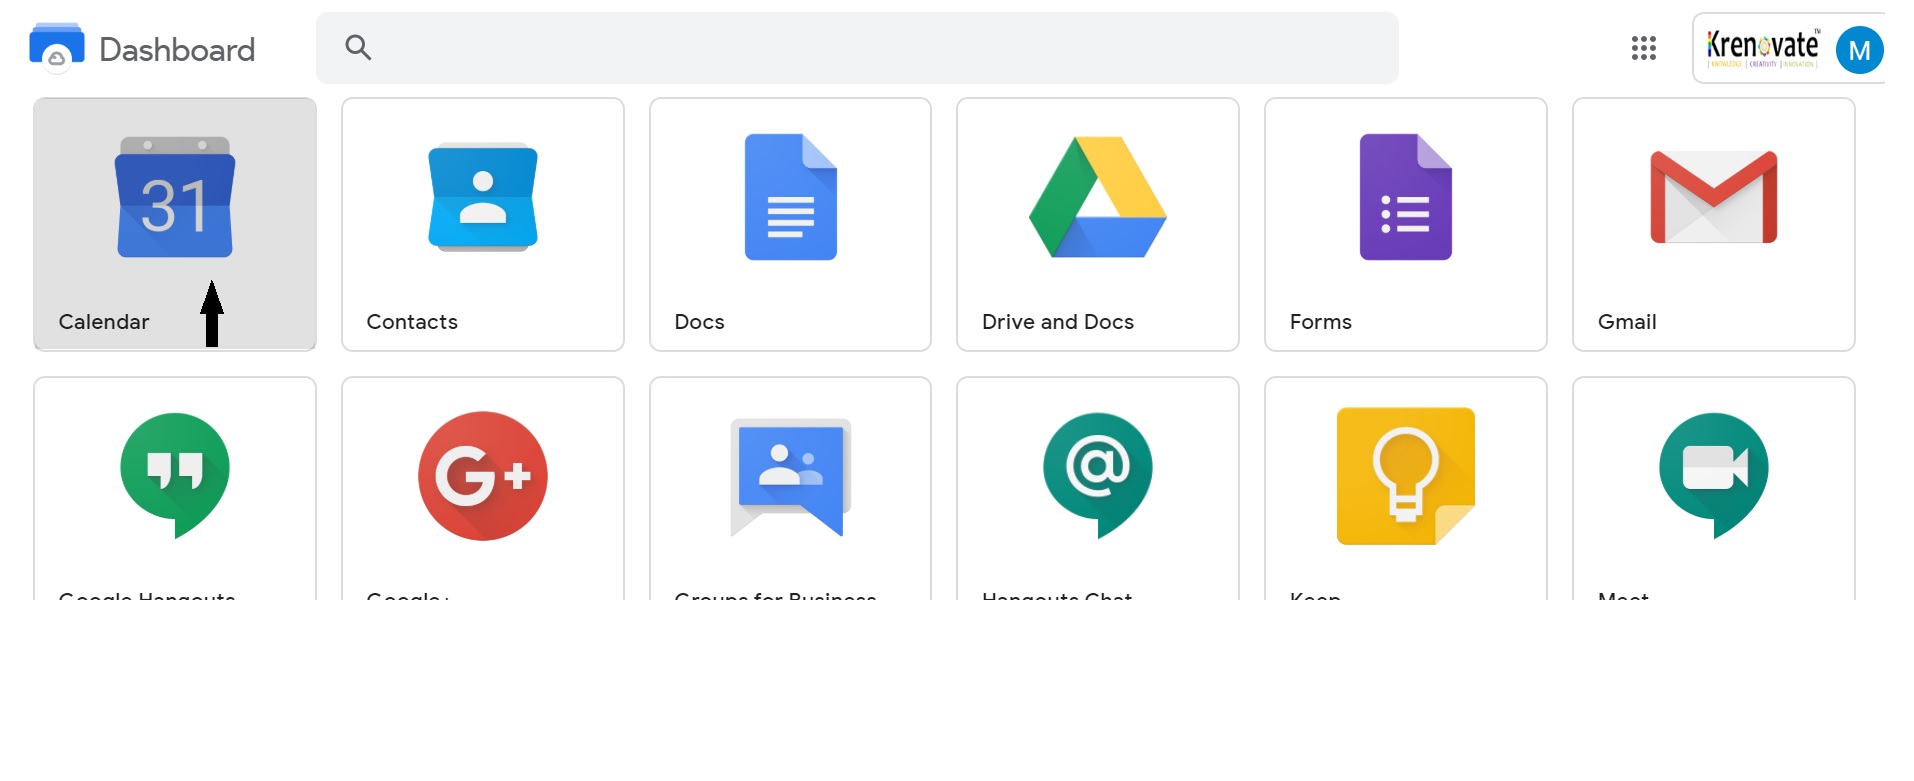Screen dimensions: 1914x781
Task: Click the Forms label text
Action: pos(1320,322)
